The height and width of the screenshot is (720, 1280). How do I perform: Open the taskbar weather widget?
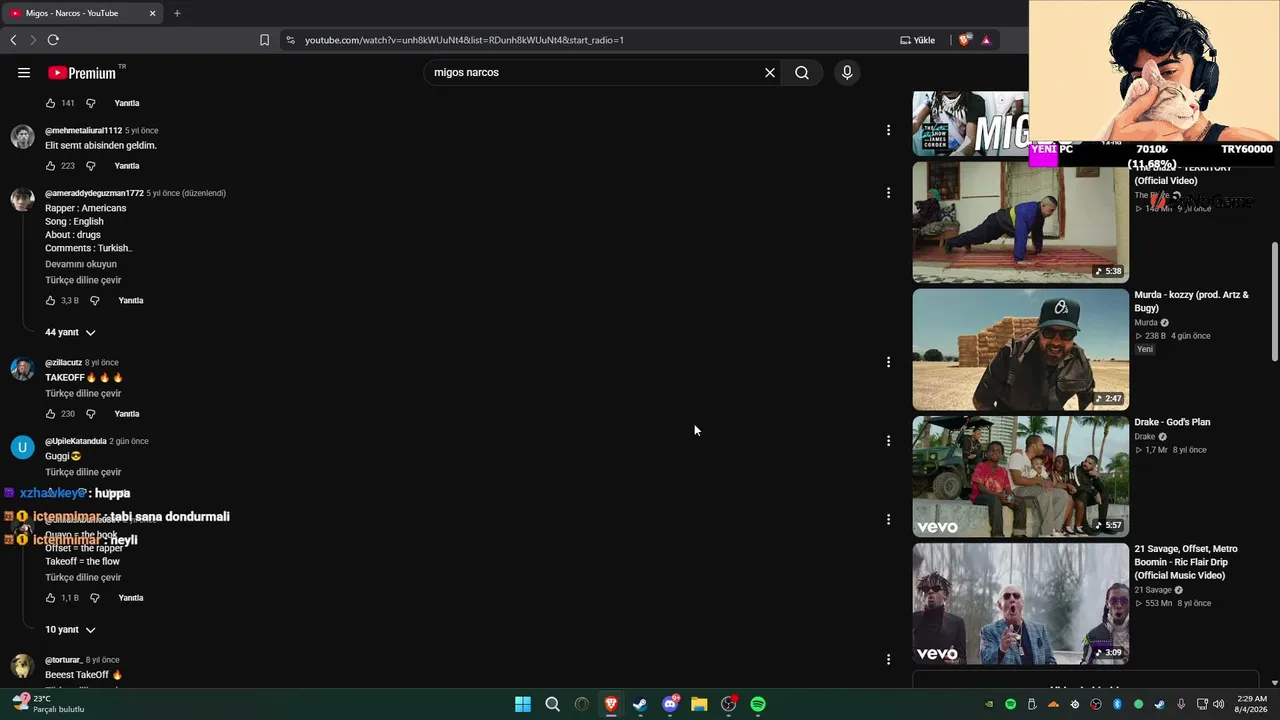(48, 704)
